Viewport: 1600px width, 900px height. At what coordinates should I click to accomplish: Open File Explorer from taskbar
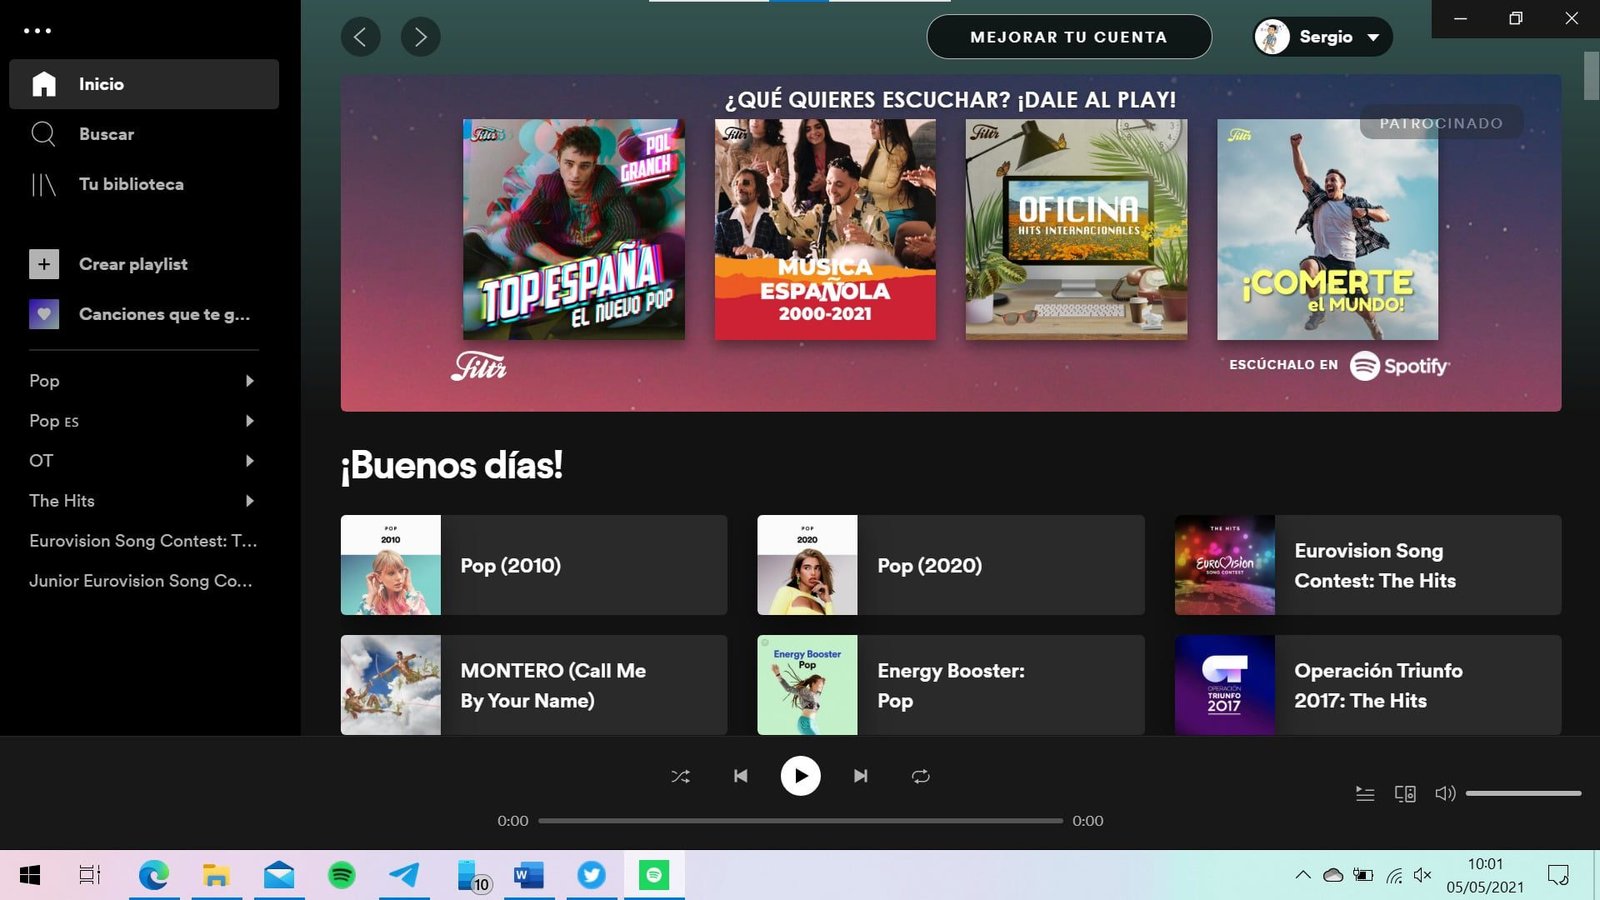(x=216, y=876)
